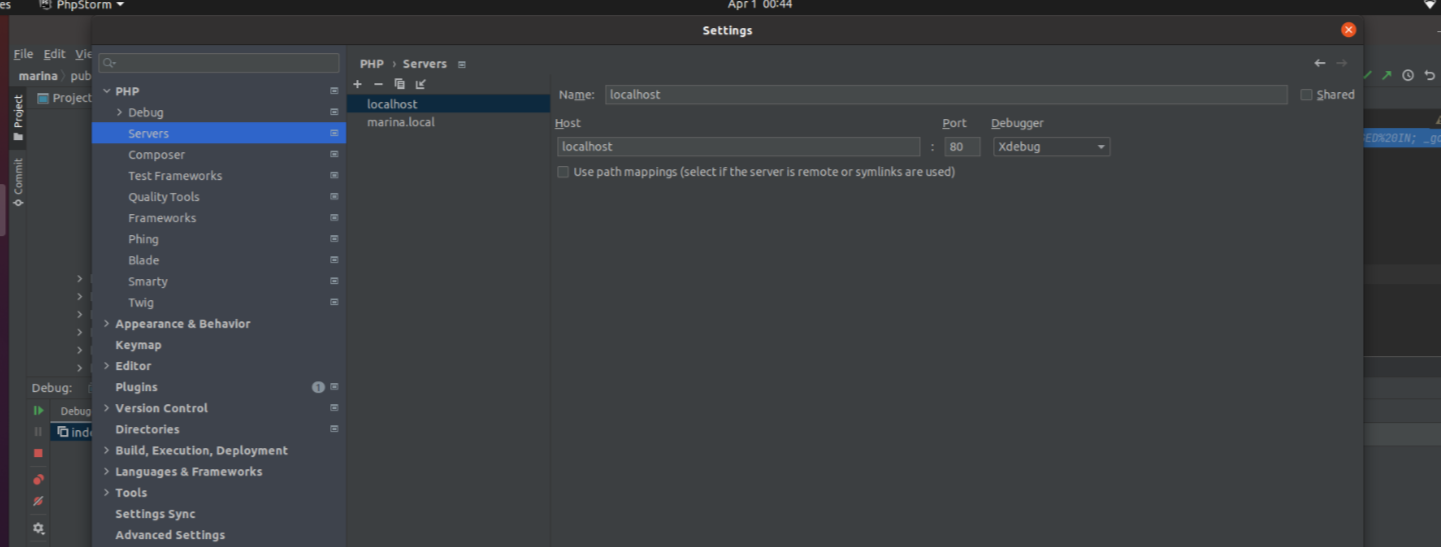The image size is (1441, 547).
Task: Expand Build, Execution, Deployment group
Action: (106, 450)
